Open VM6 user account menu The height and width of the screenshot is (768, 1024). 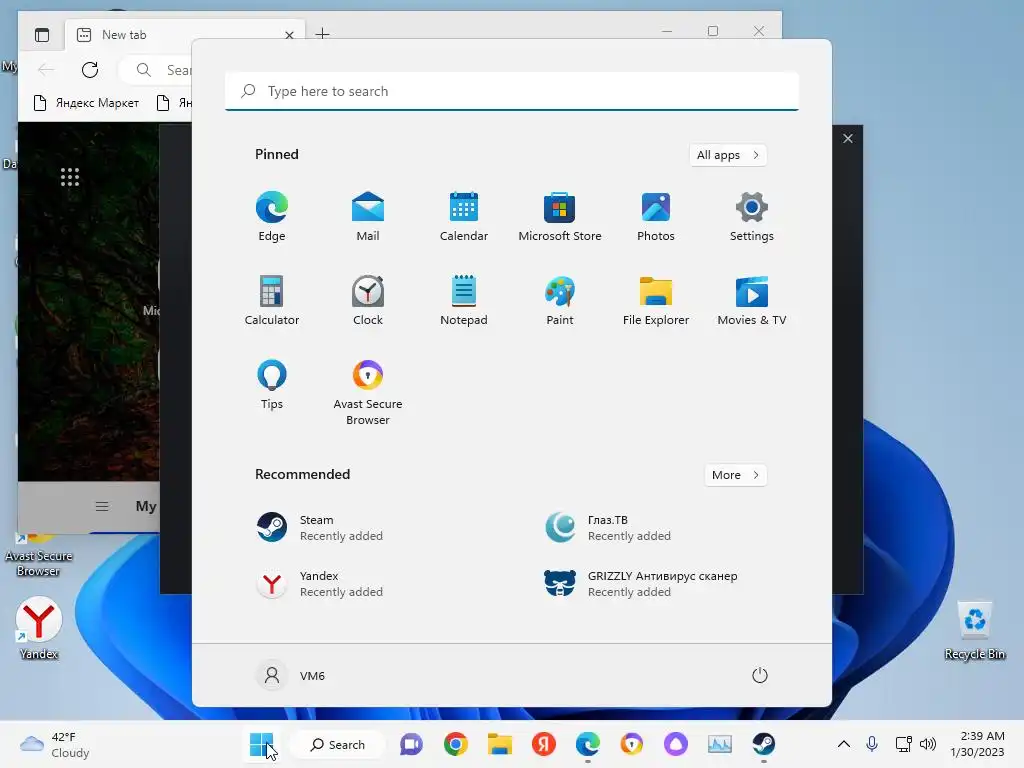tap(291, 675)
